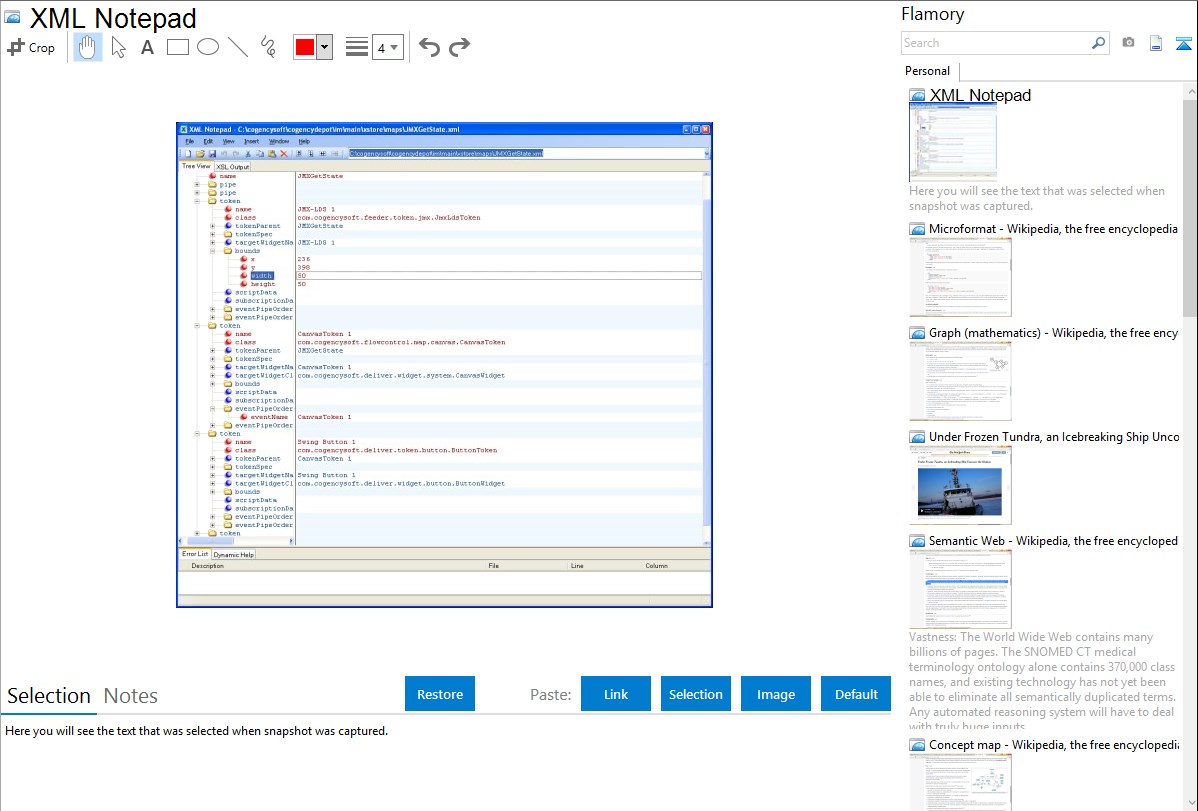Activate the hand pan tool
Image resolution: width=1198 pixels, height=811 pixels.
coord(88,47)
